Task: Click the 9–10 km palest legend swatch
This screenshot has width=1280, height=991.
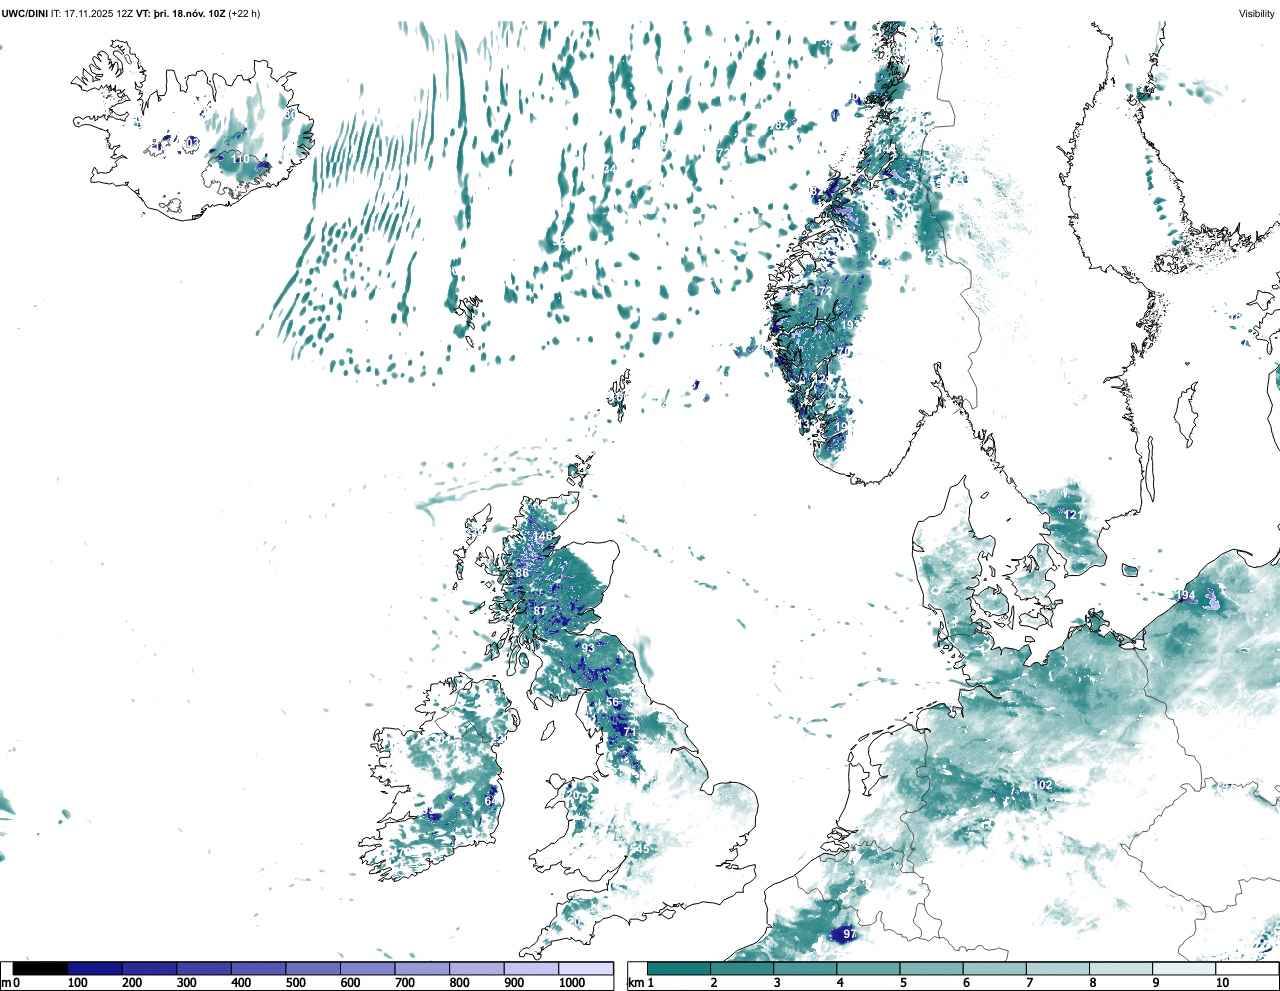Action: click(x=1186, y=968)
